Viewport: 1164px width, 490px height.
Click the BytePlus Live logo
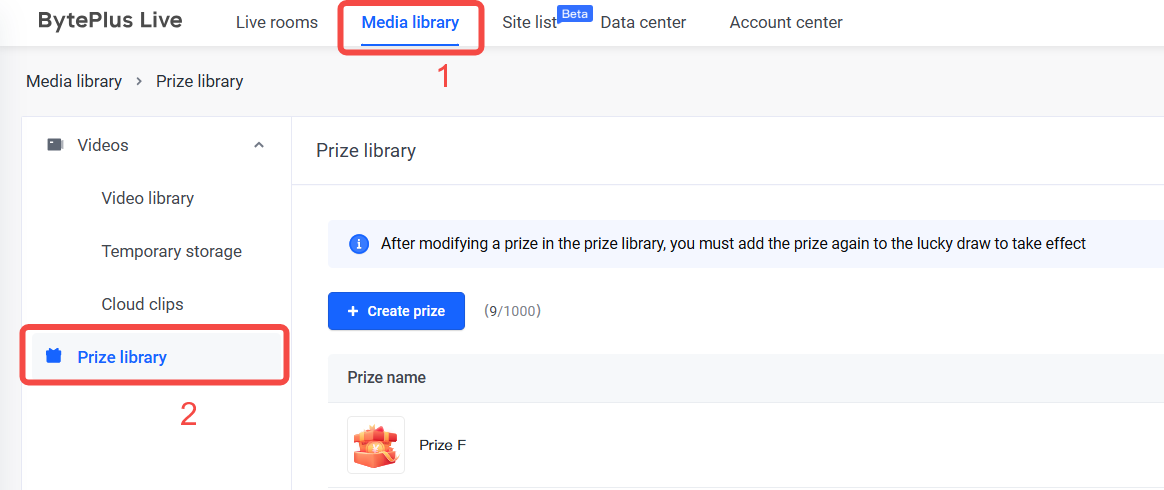coord(110,21)
